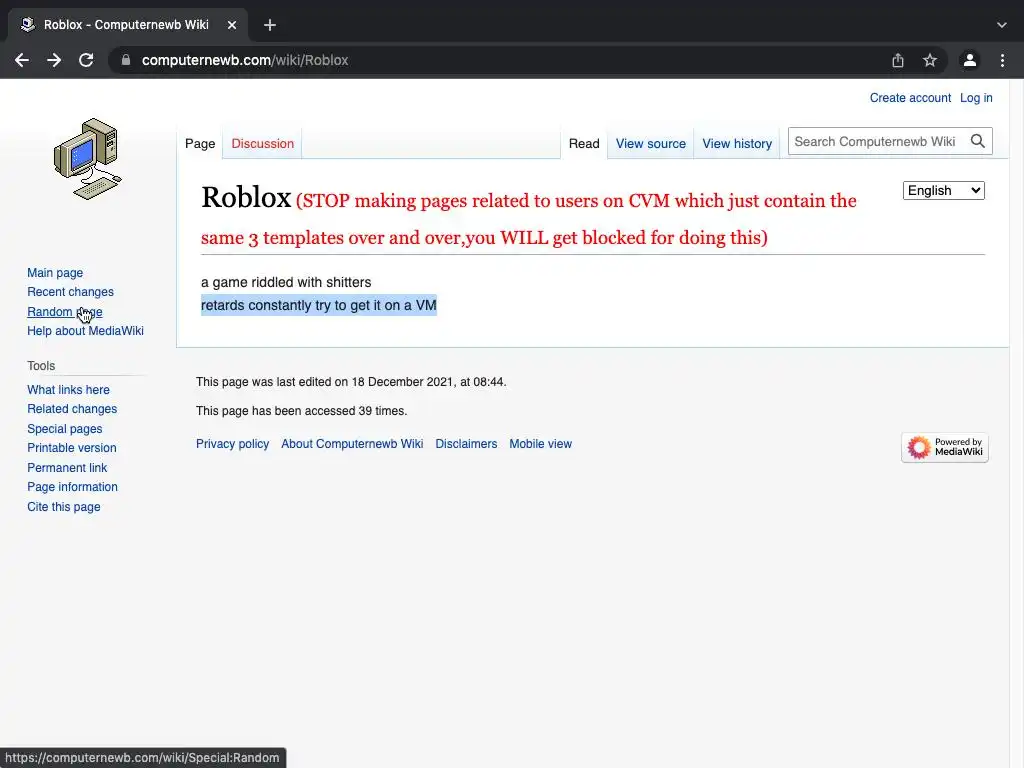Screen dimensions: 1024x768
Task: Click Printable version link
Action: [x=72, y=448]
